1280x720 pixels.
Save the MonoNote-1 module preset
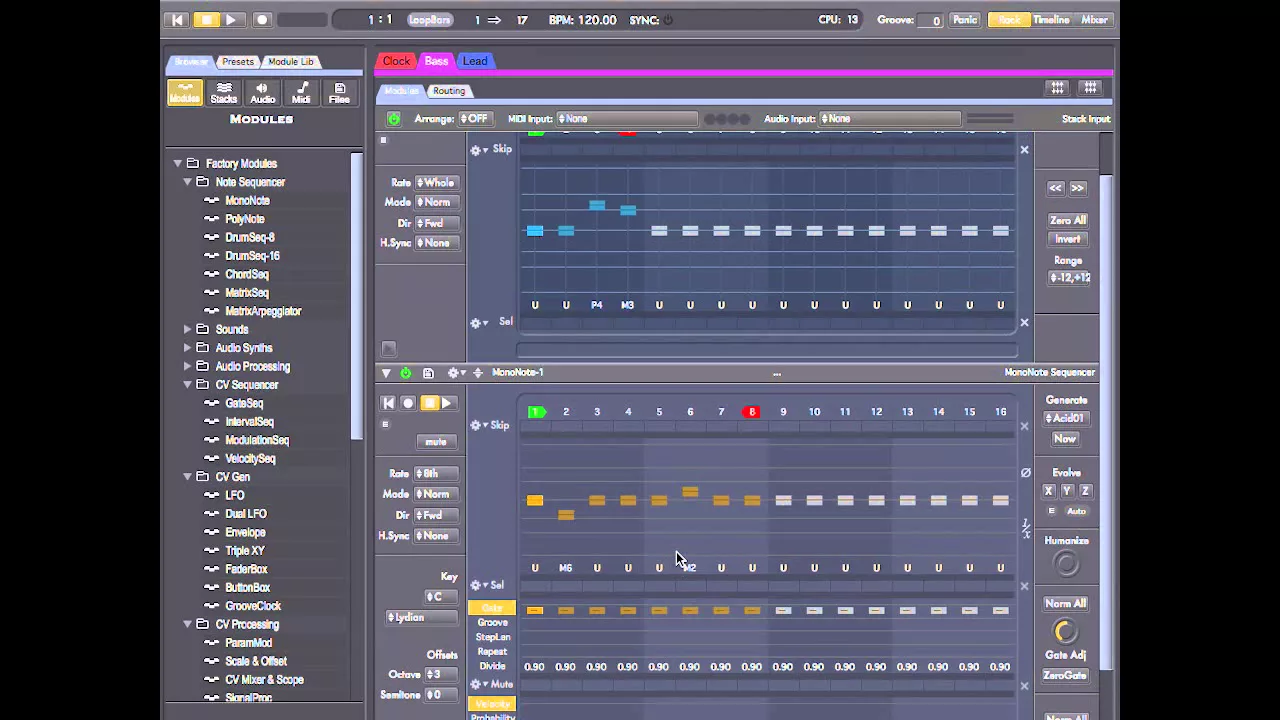pyautogui.click(x=428, y=373)
